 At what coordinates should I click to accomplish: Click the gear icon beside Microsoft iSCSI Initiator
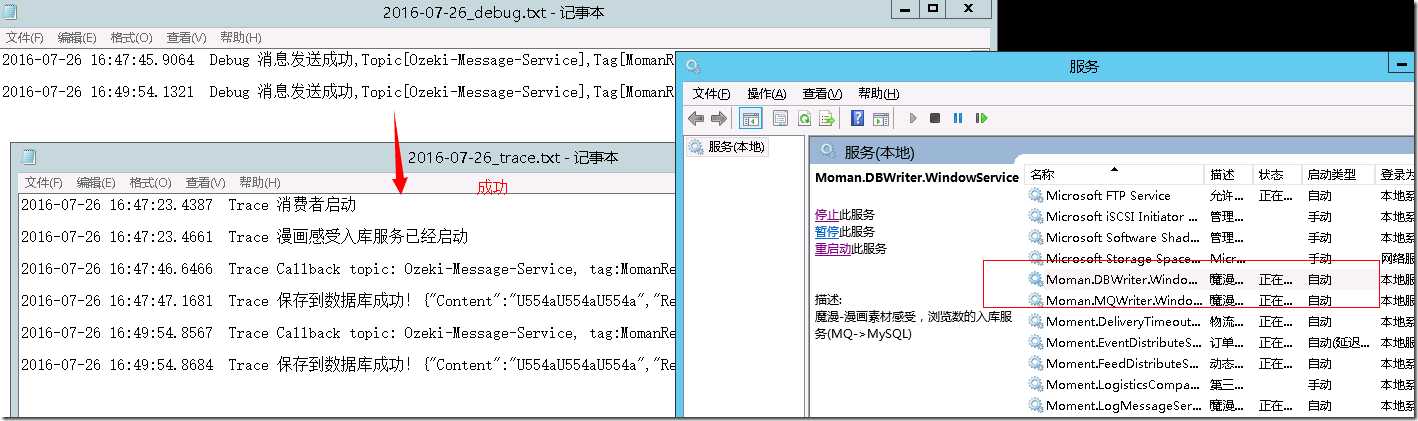tap(1035, 217)
